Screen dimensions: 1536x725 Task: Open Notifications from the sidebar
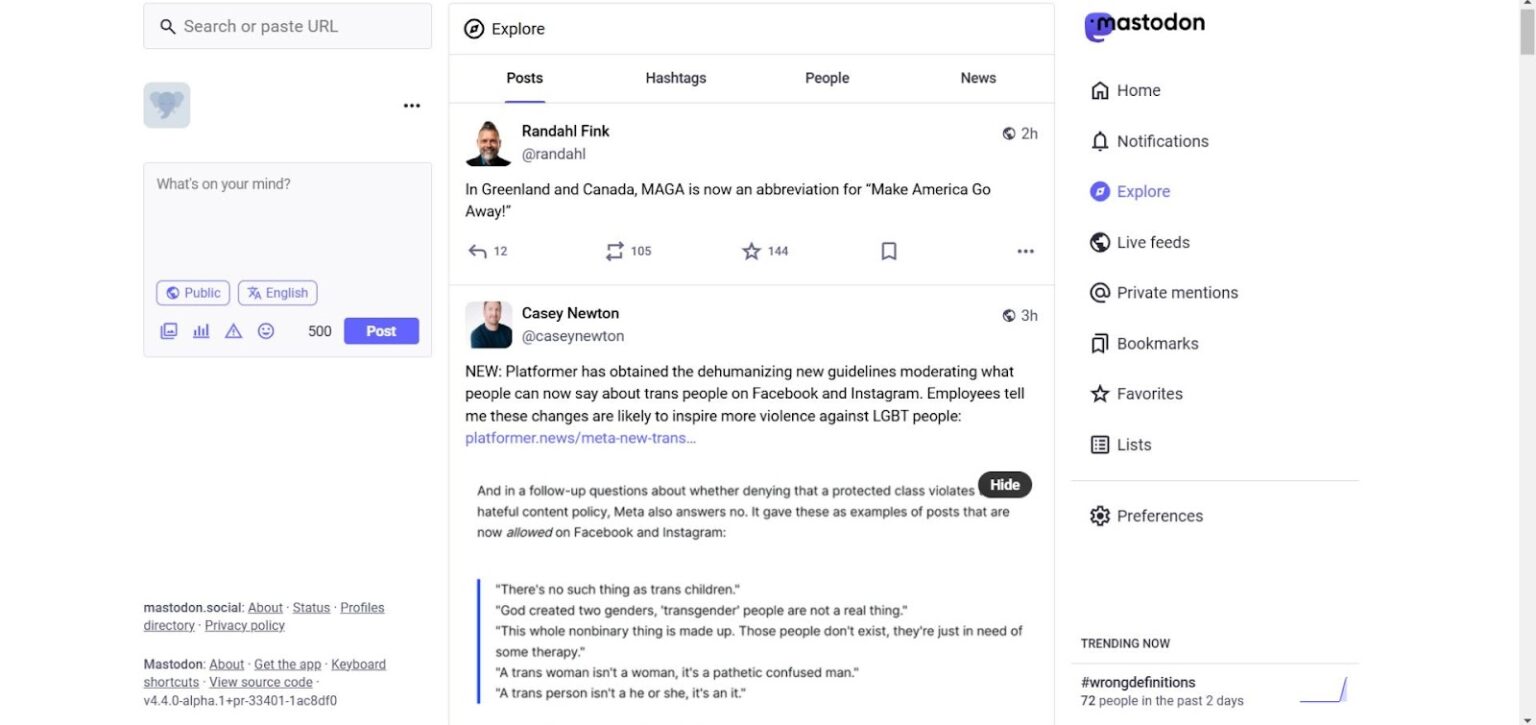[x=1149, y=141]
